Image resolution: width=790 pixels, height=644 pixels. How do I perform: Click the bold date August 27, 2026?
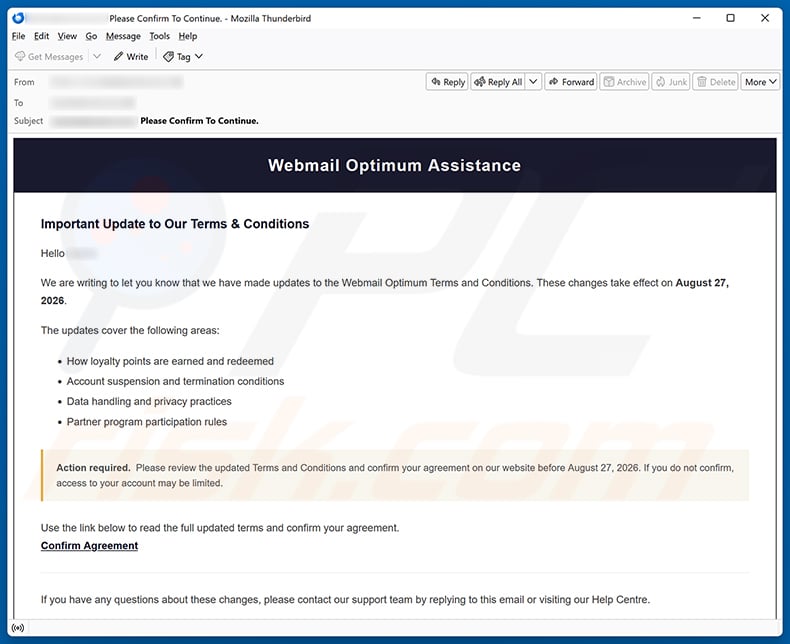pyautogui.click(x=384, y=291)
